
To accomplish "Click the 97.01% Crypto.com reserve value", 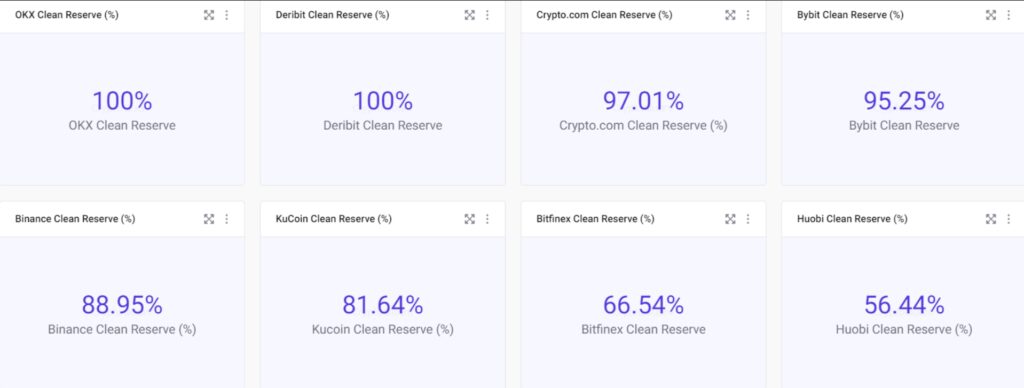I will pyautogui.click(x=643, y=101).
